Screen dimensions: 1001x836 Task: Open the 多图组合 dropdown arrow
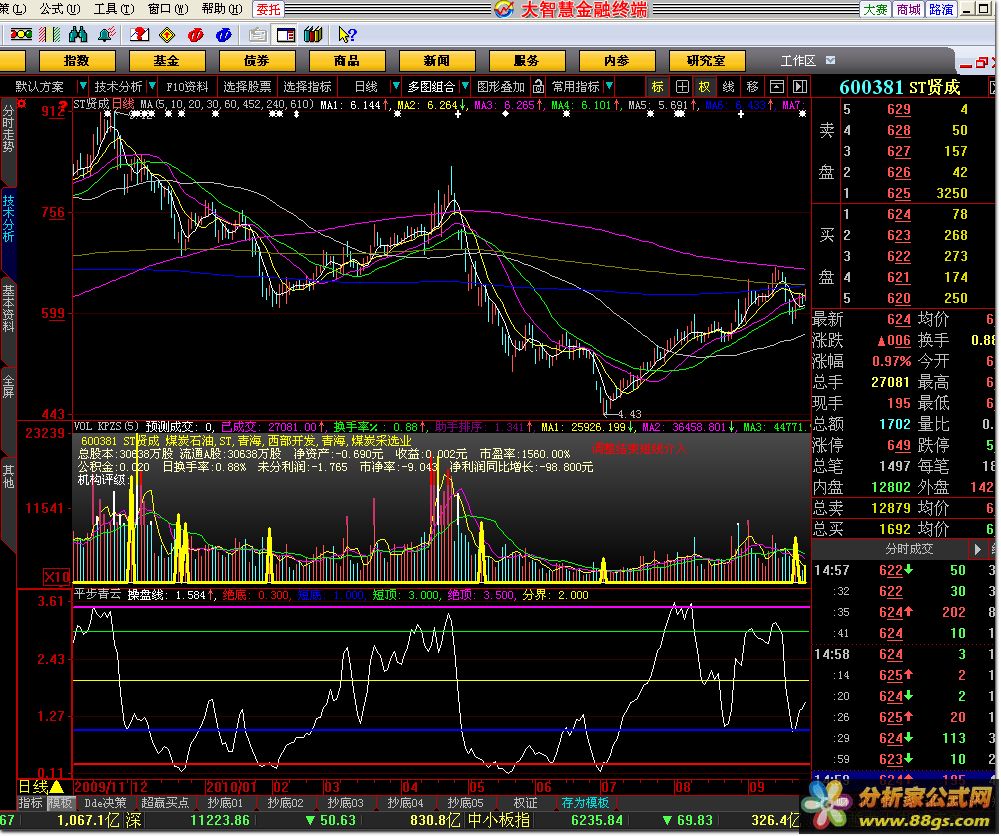[465, 86]
